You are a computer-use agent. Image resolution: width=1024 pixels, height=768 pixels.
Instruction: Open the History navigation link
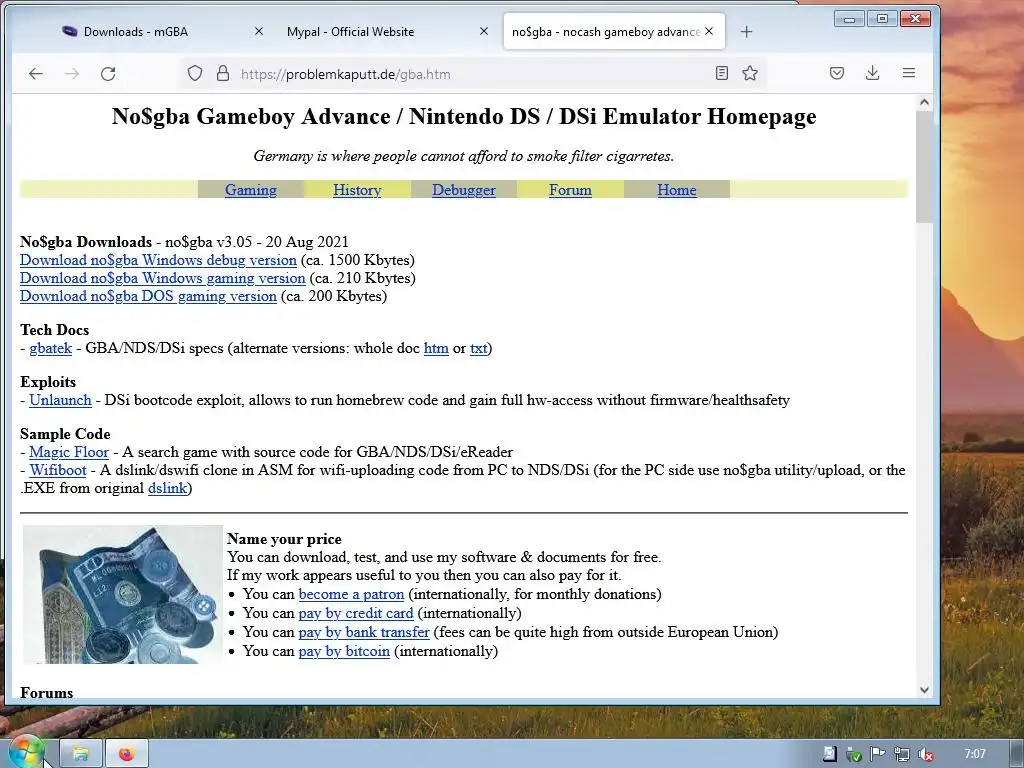click(357, 189)
